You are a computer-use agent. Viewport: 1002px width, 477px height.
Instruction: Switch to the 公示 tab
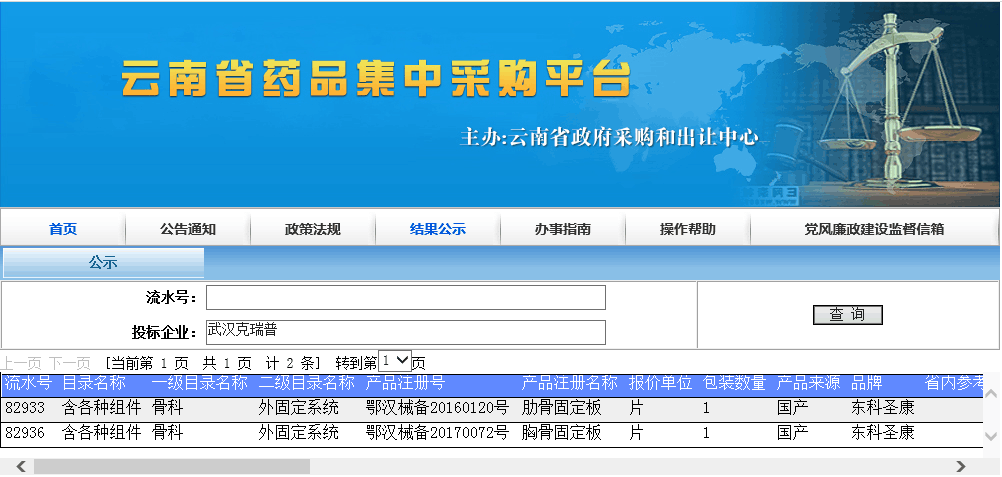tap(103, 263)
